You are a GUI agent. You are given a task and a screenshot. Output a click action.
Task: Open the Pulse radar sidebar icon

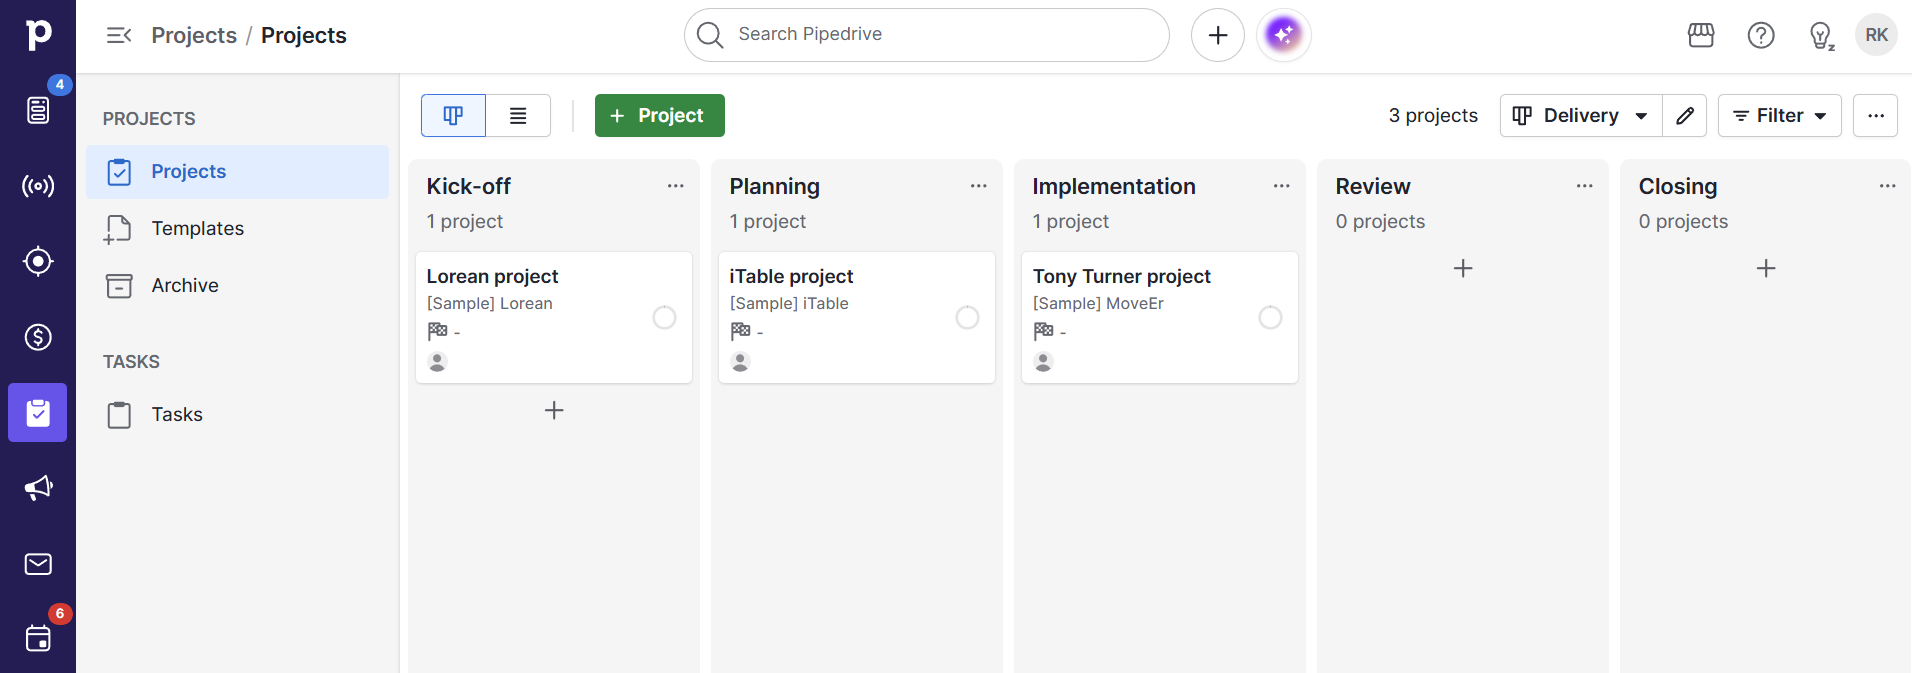click(x=38, y=186)
